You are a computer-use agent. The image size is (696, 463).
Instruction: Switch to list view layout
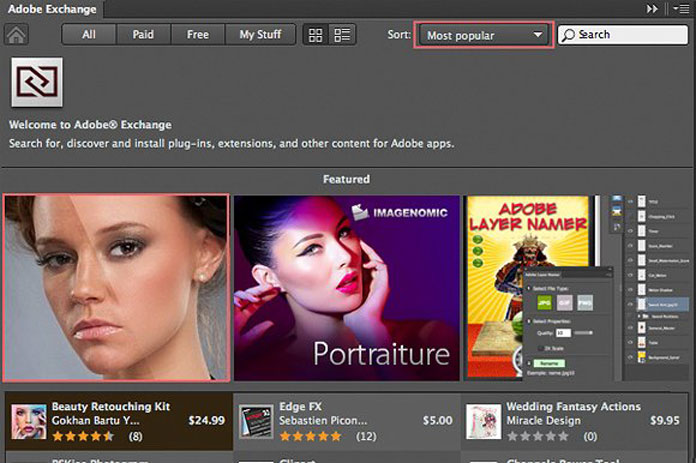342,35
